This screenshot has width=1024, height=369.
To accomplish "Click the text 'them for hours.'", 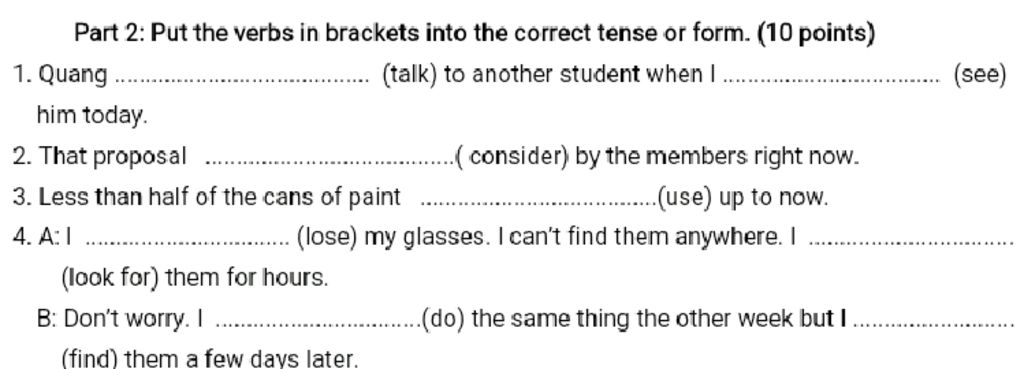I will pos(247,279).
